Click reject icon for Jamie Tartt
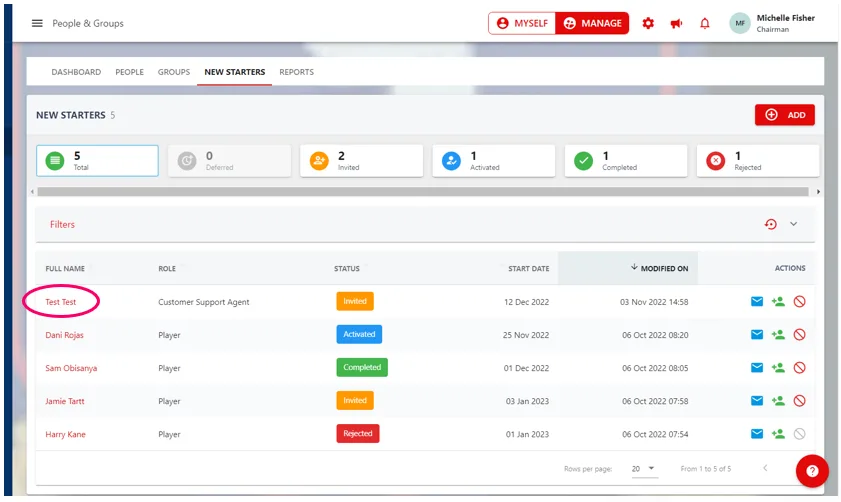This screenshot has width=841, height=502. [x=799, y=401]
